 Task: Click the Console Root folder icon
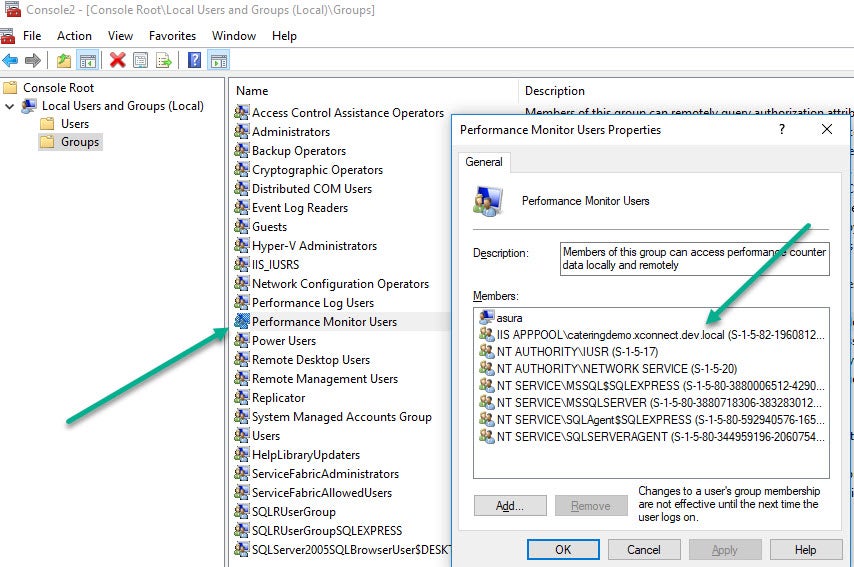coord(10,87)
